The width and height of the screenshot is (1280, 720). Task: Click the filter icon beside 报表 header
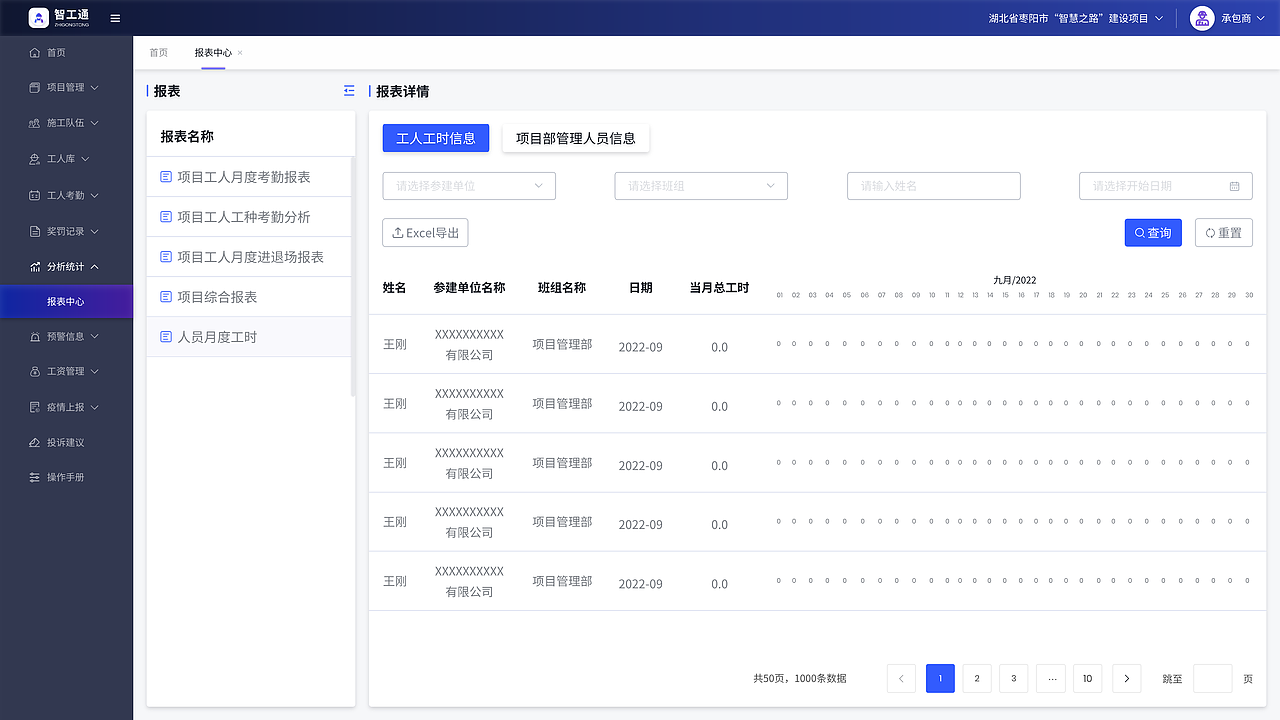pos(348,90)
